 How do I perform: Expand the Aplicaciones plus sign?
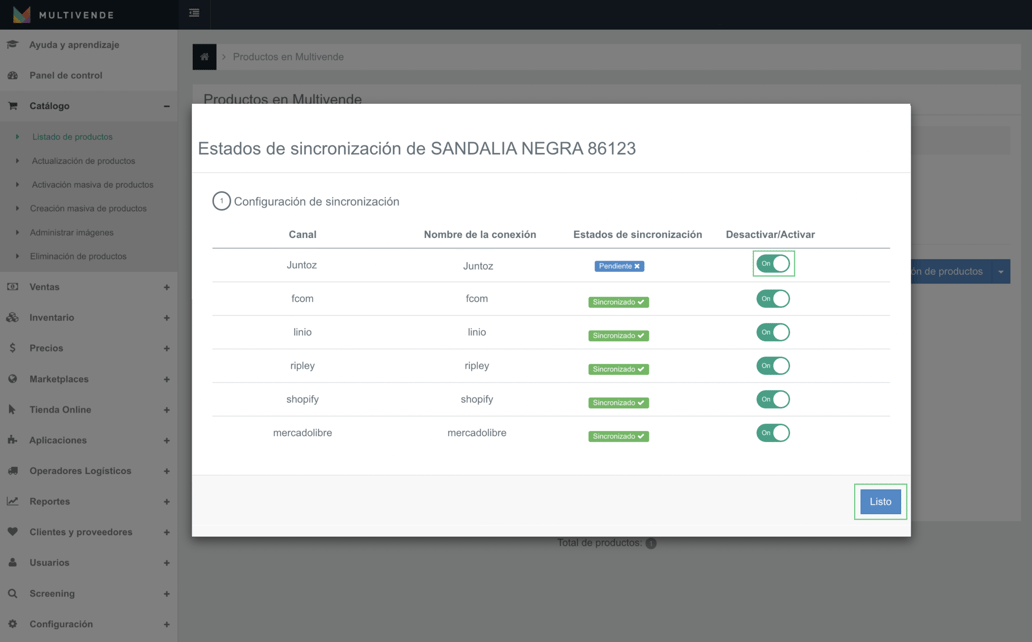167,441
